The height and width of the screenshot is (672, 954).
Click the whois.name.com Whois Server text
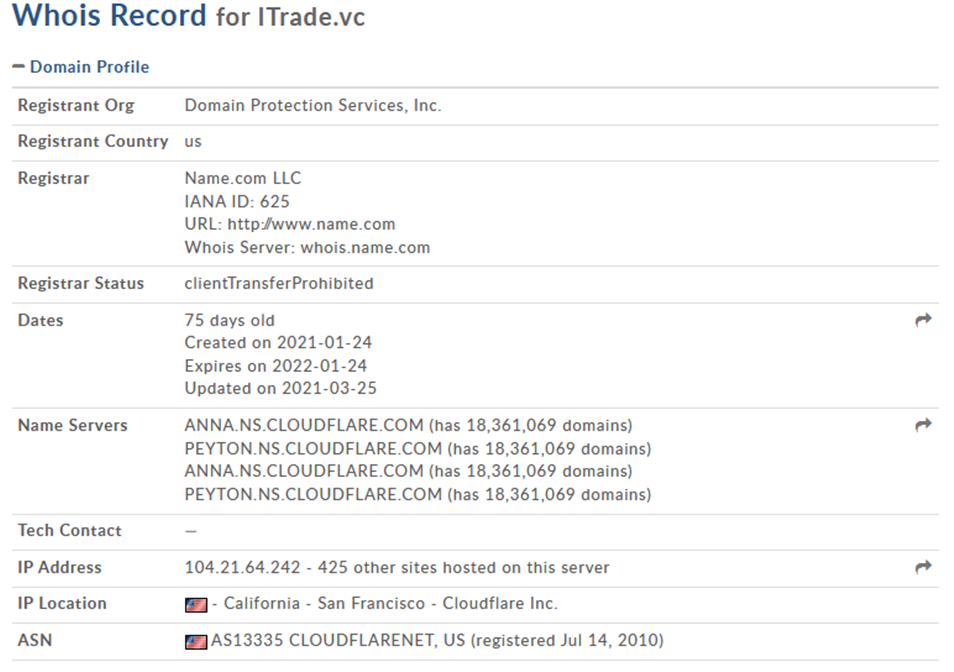365,247
